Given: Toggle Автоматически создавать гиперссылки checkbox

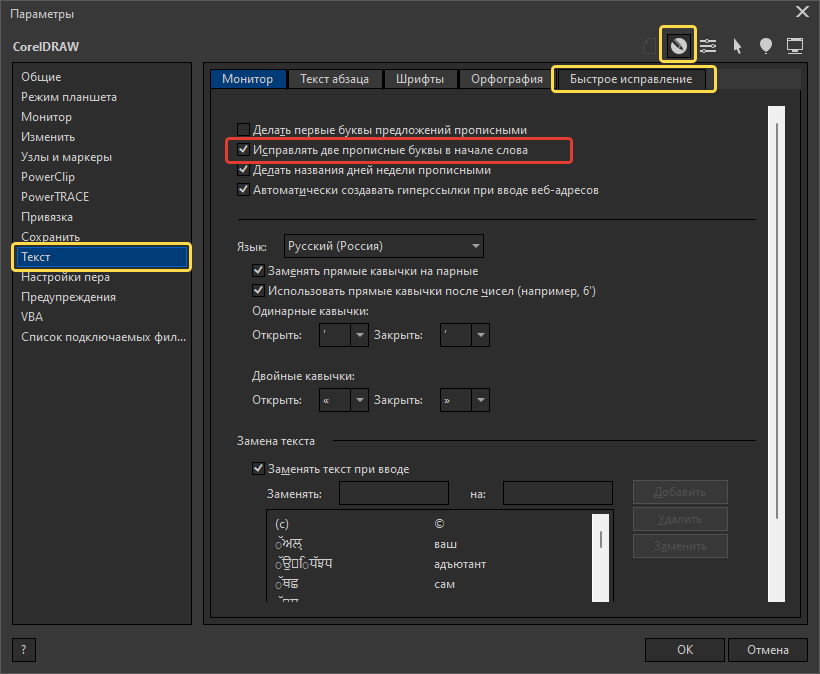Looking at the screenshot, I should click(x=243, y=190).
